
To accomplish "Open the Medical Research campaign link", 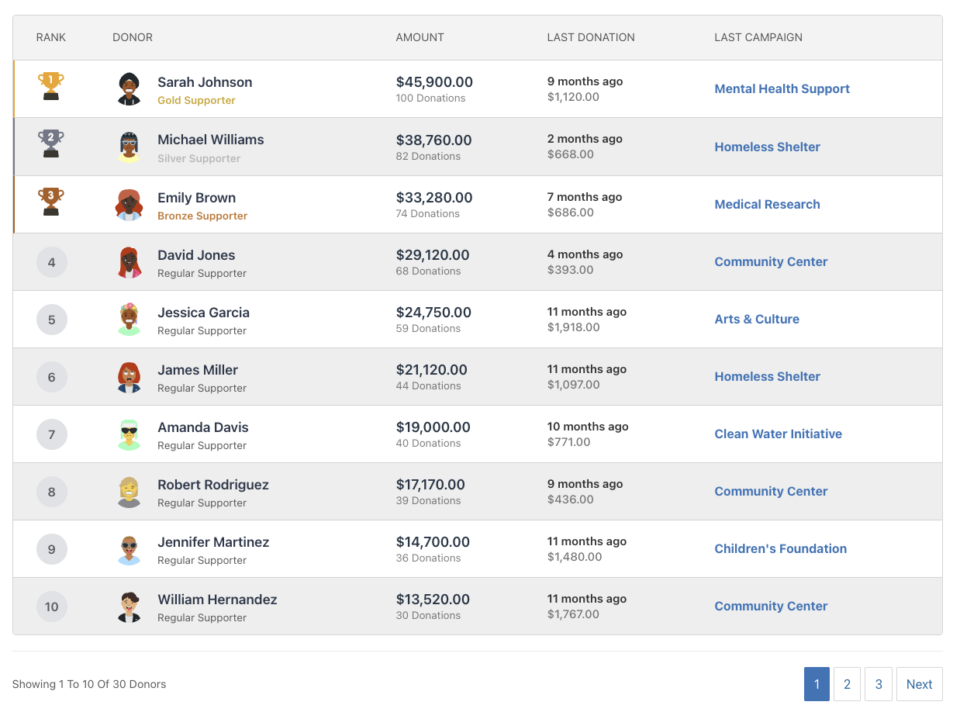I will click(766, 204).
